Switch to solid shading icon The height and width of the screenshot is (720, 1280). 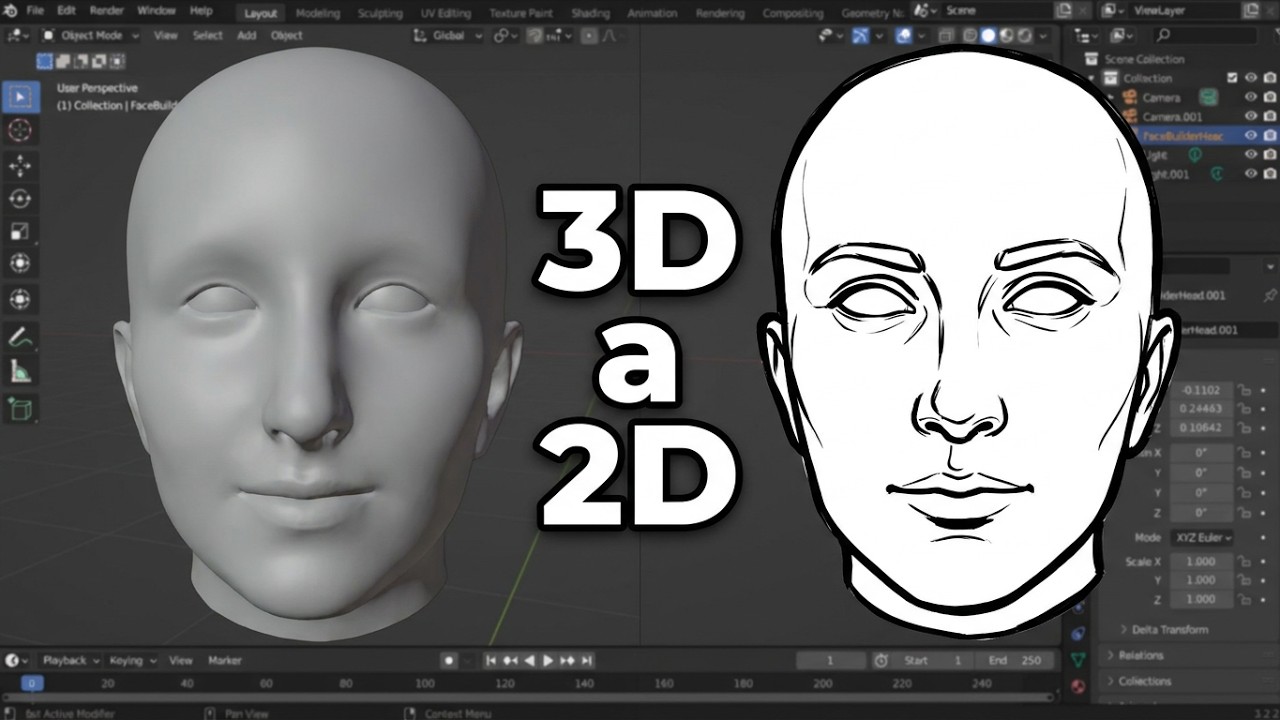point(989,36)
